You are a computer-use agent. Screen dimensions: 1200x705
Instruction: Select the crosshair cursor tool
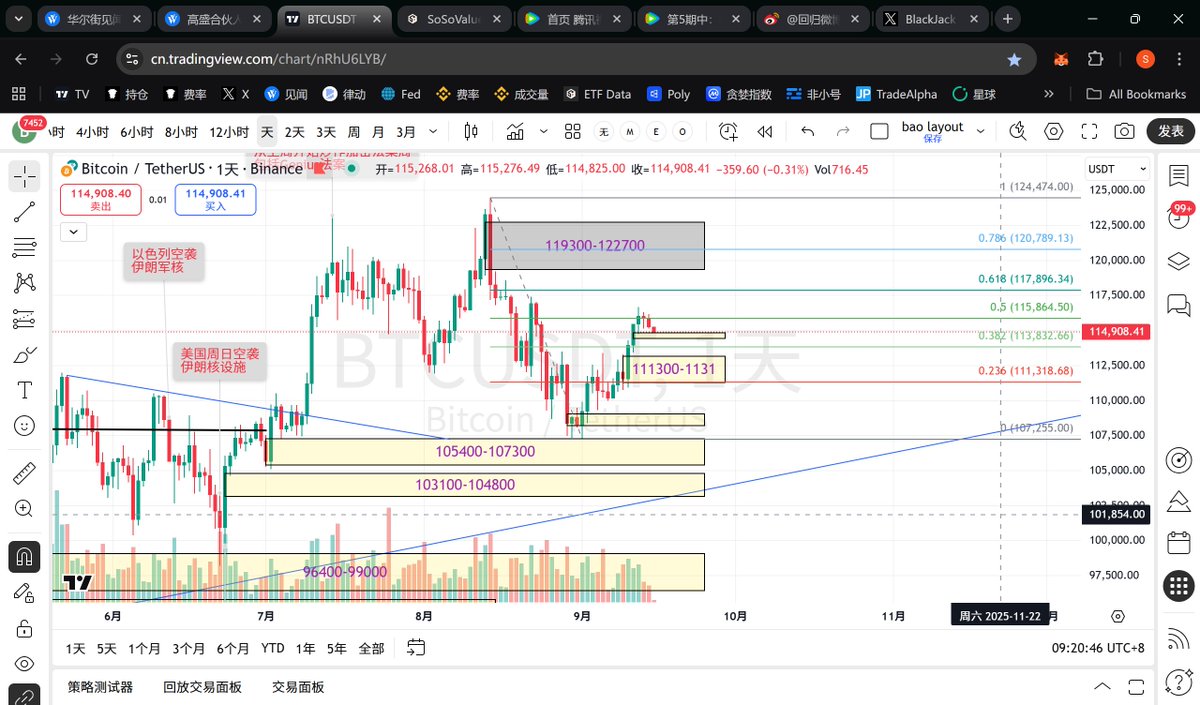pos(25,175)
